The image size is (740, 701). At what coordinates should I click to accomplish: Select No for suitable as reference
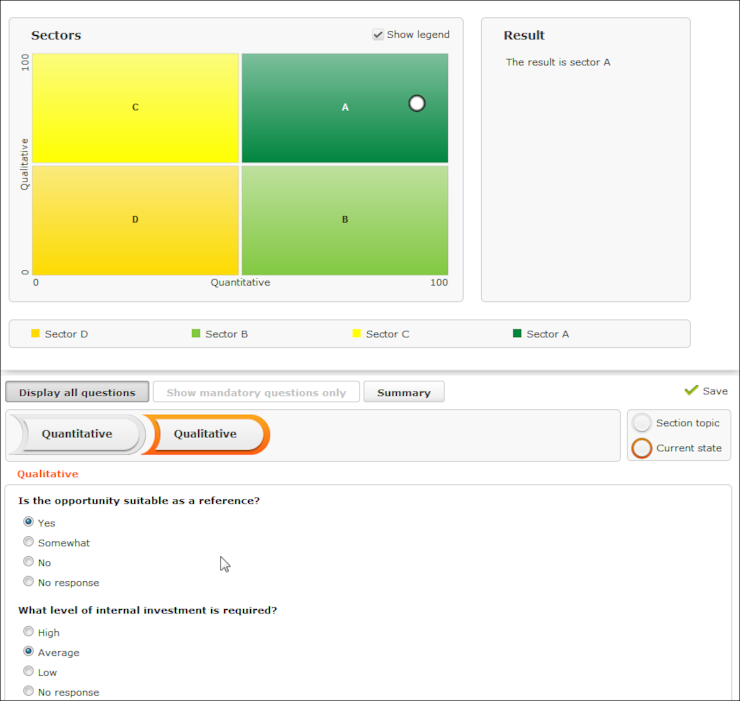click(28, 561)
